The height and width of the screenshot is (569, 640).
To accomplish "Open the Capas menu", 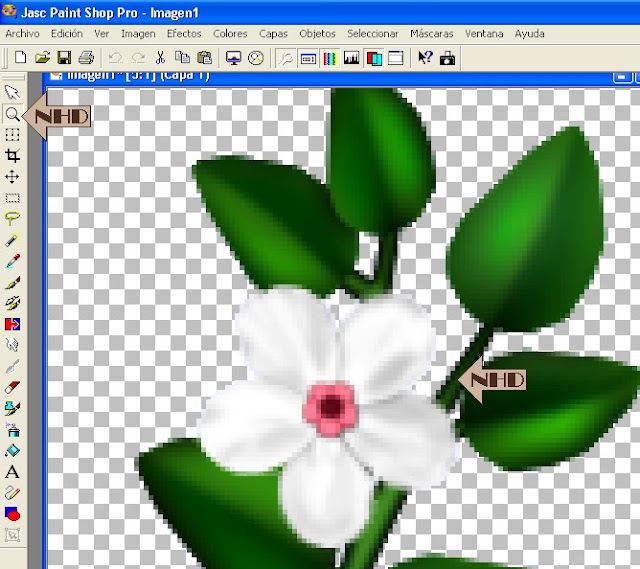I will [273, 34].
